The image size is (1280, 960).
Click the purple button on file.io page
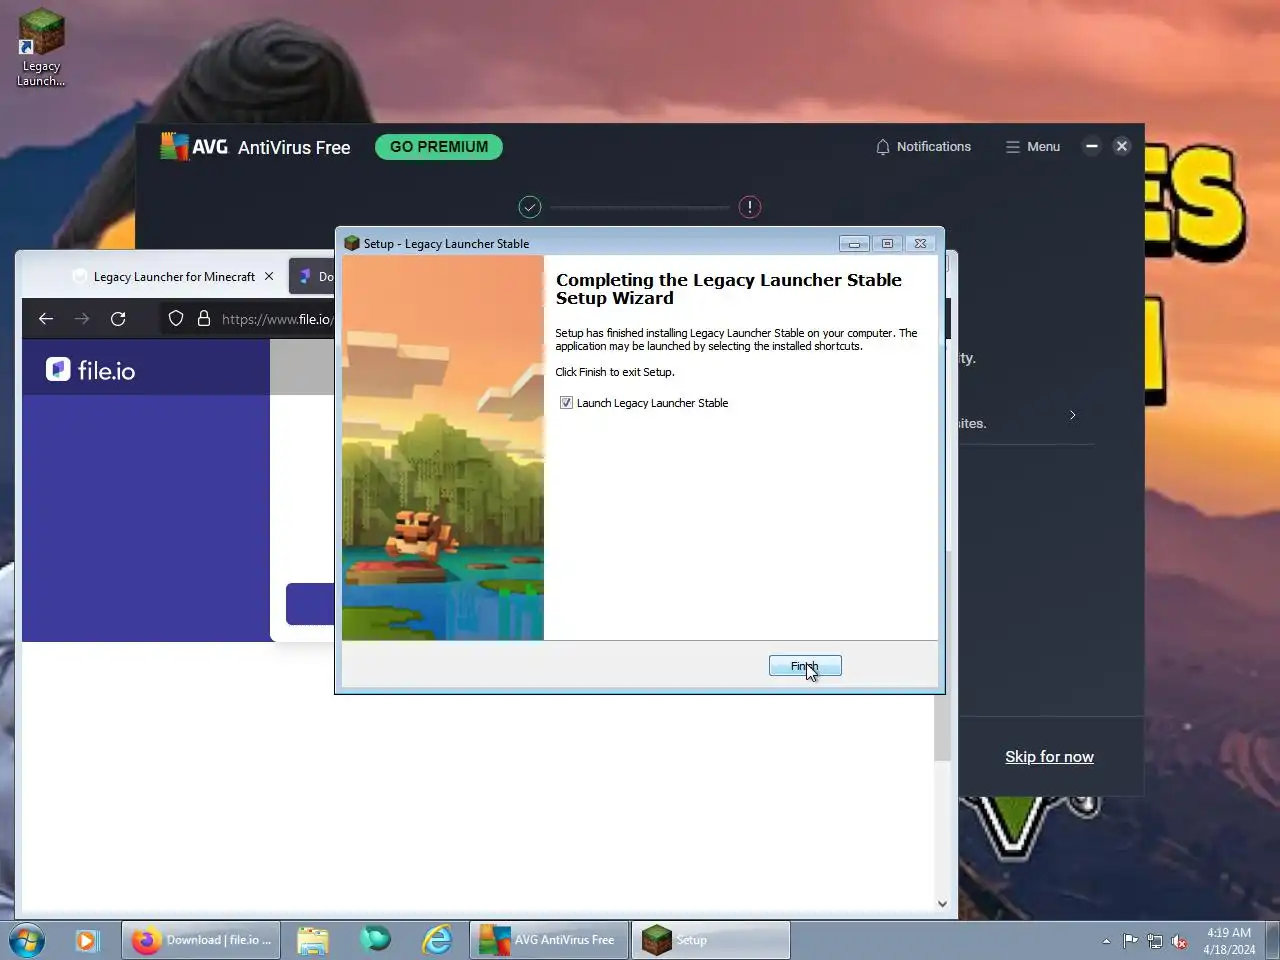point(310,604)
